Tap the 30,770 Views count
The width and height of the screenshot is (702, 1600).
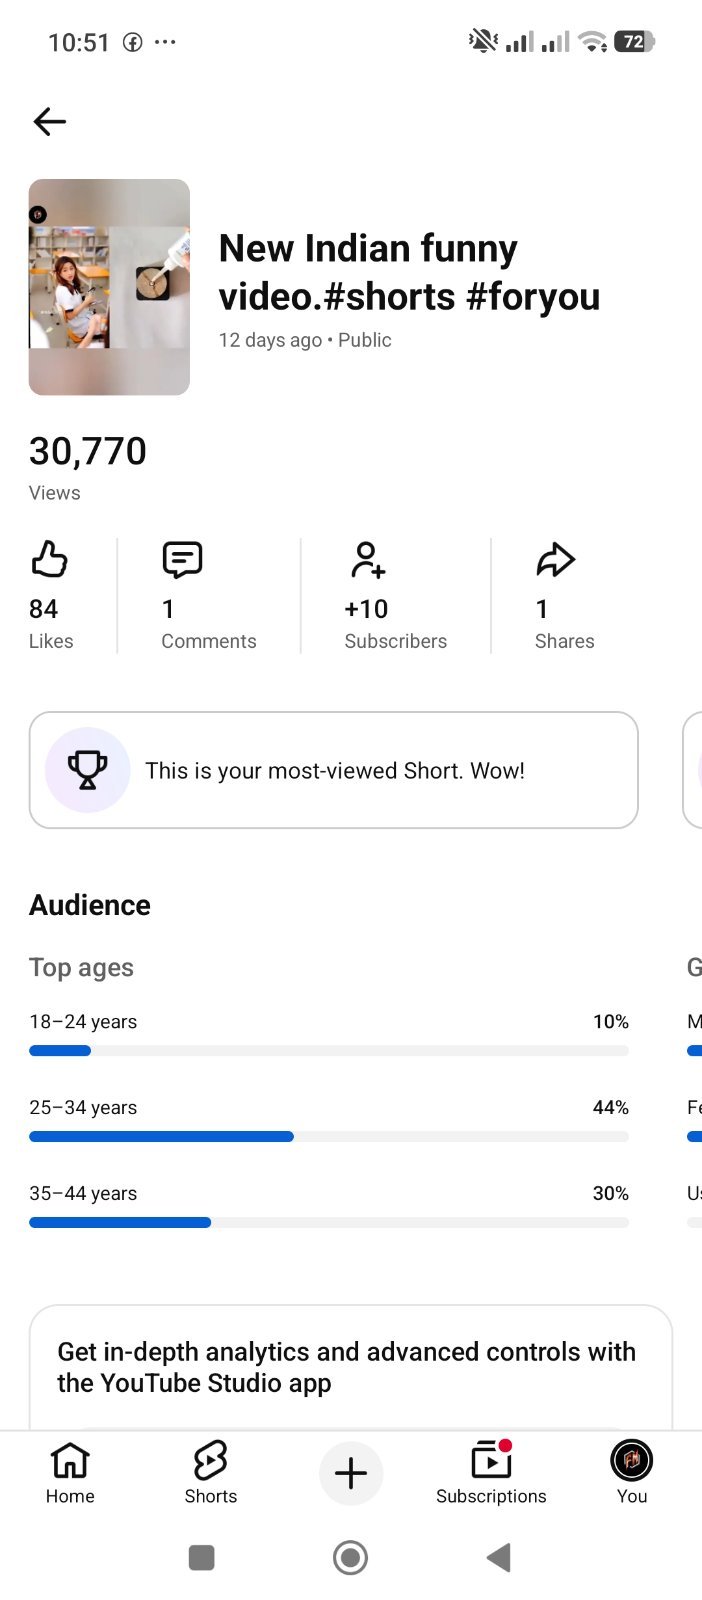[x=88, y=451]
